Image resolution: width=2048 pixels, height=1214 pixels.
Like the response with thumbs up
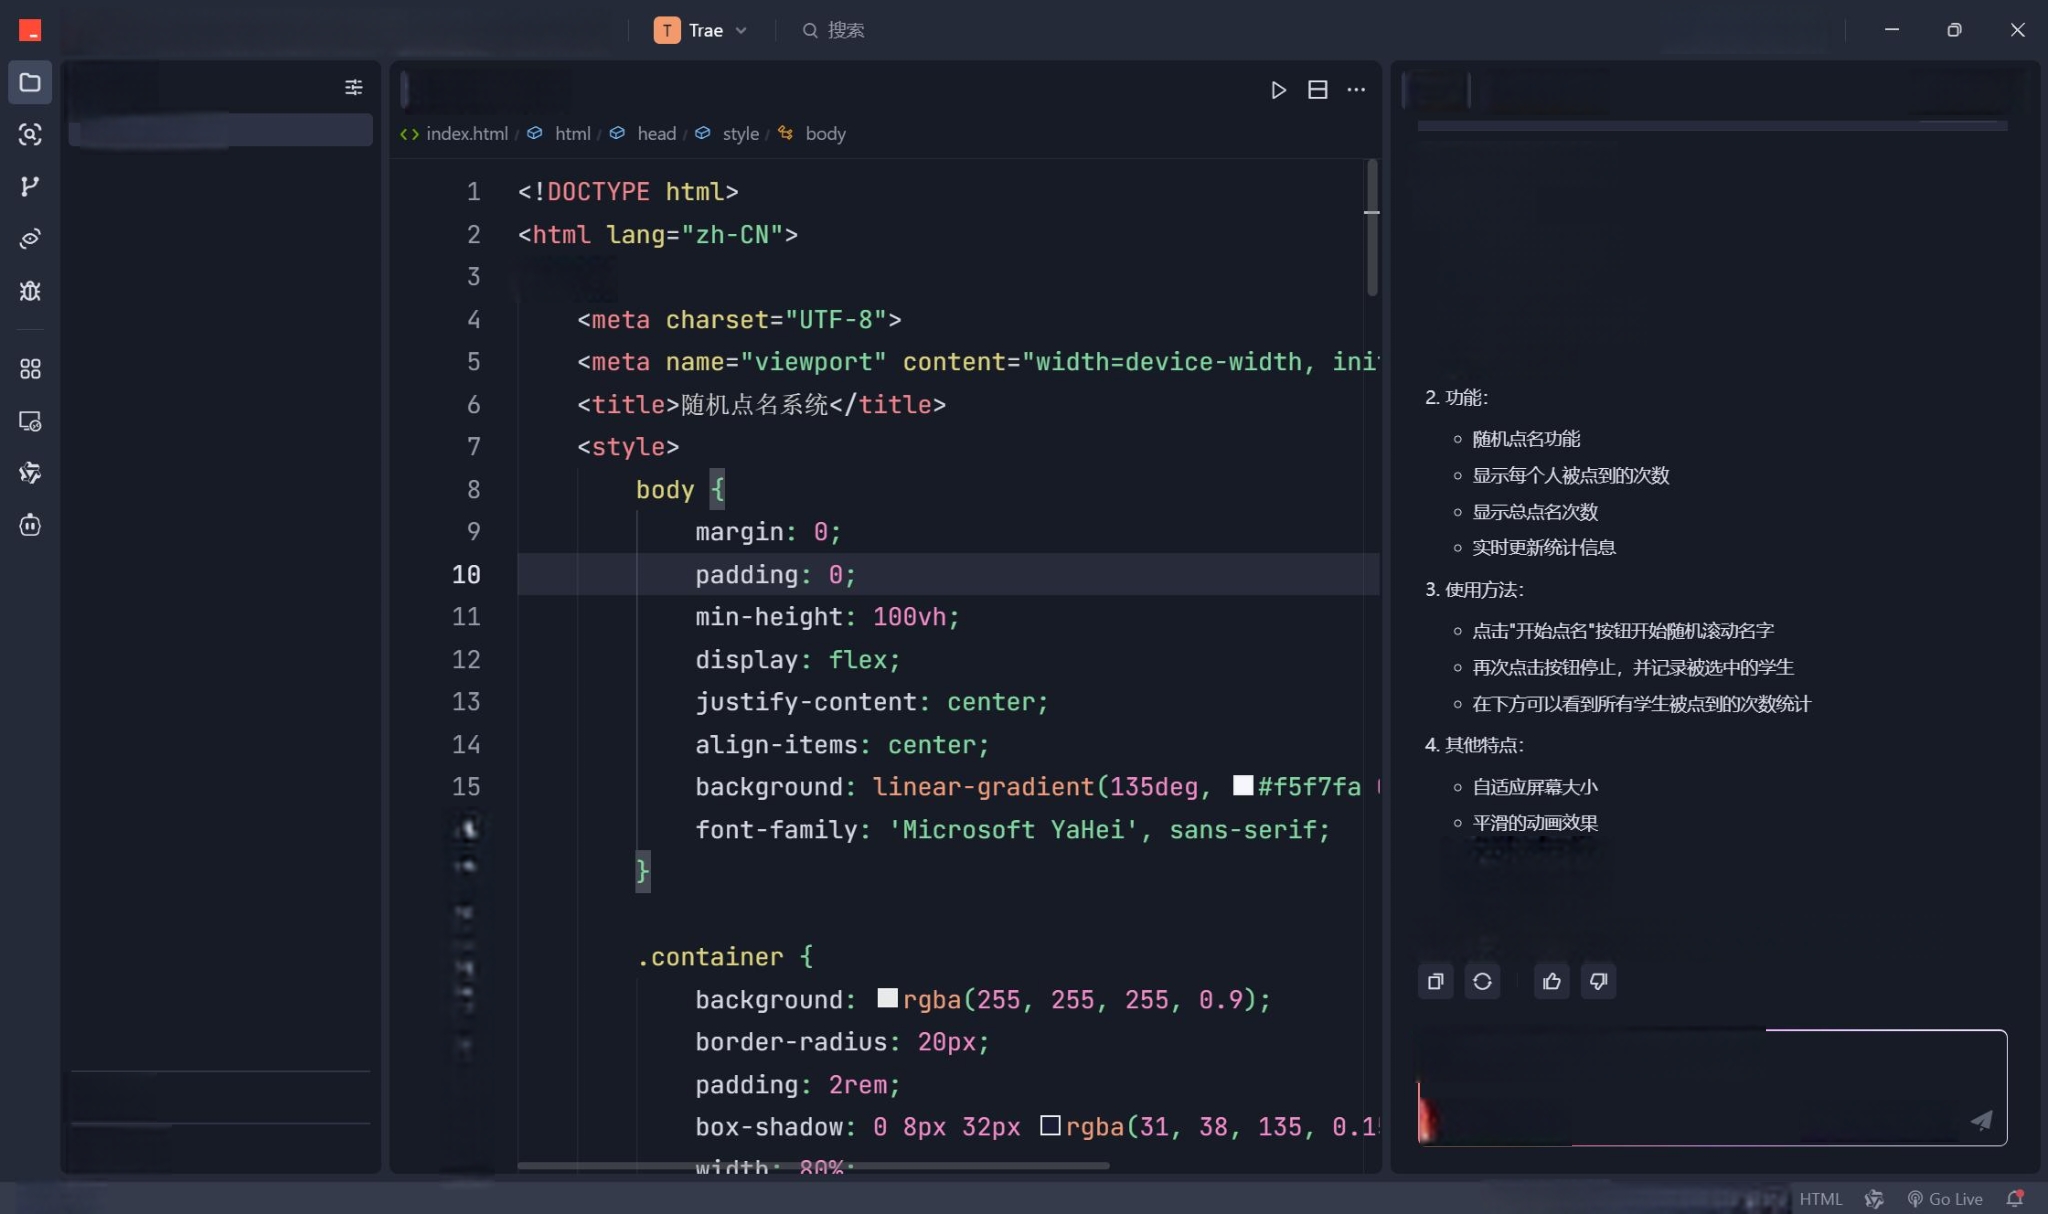[1552, 981]
